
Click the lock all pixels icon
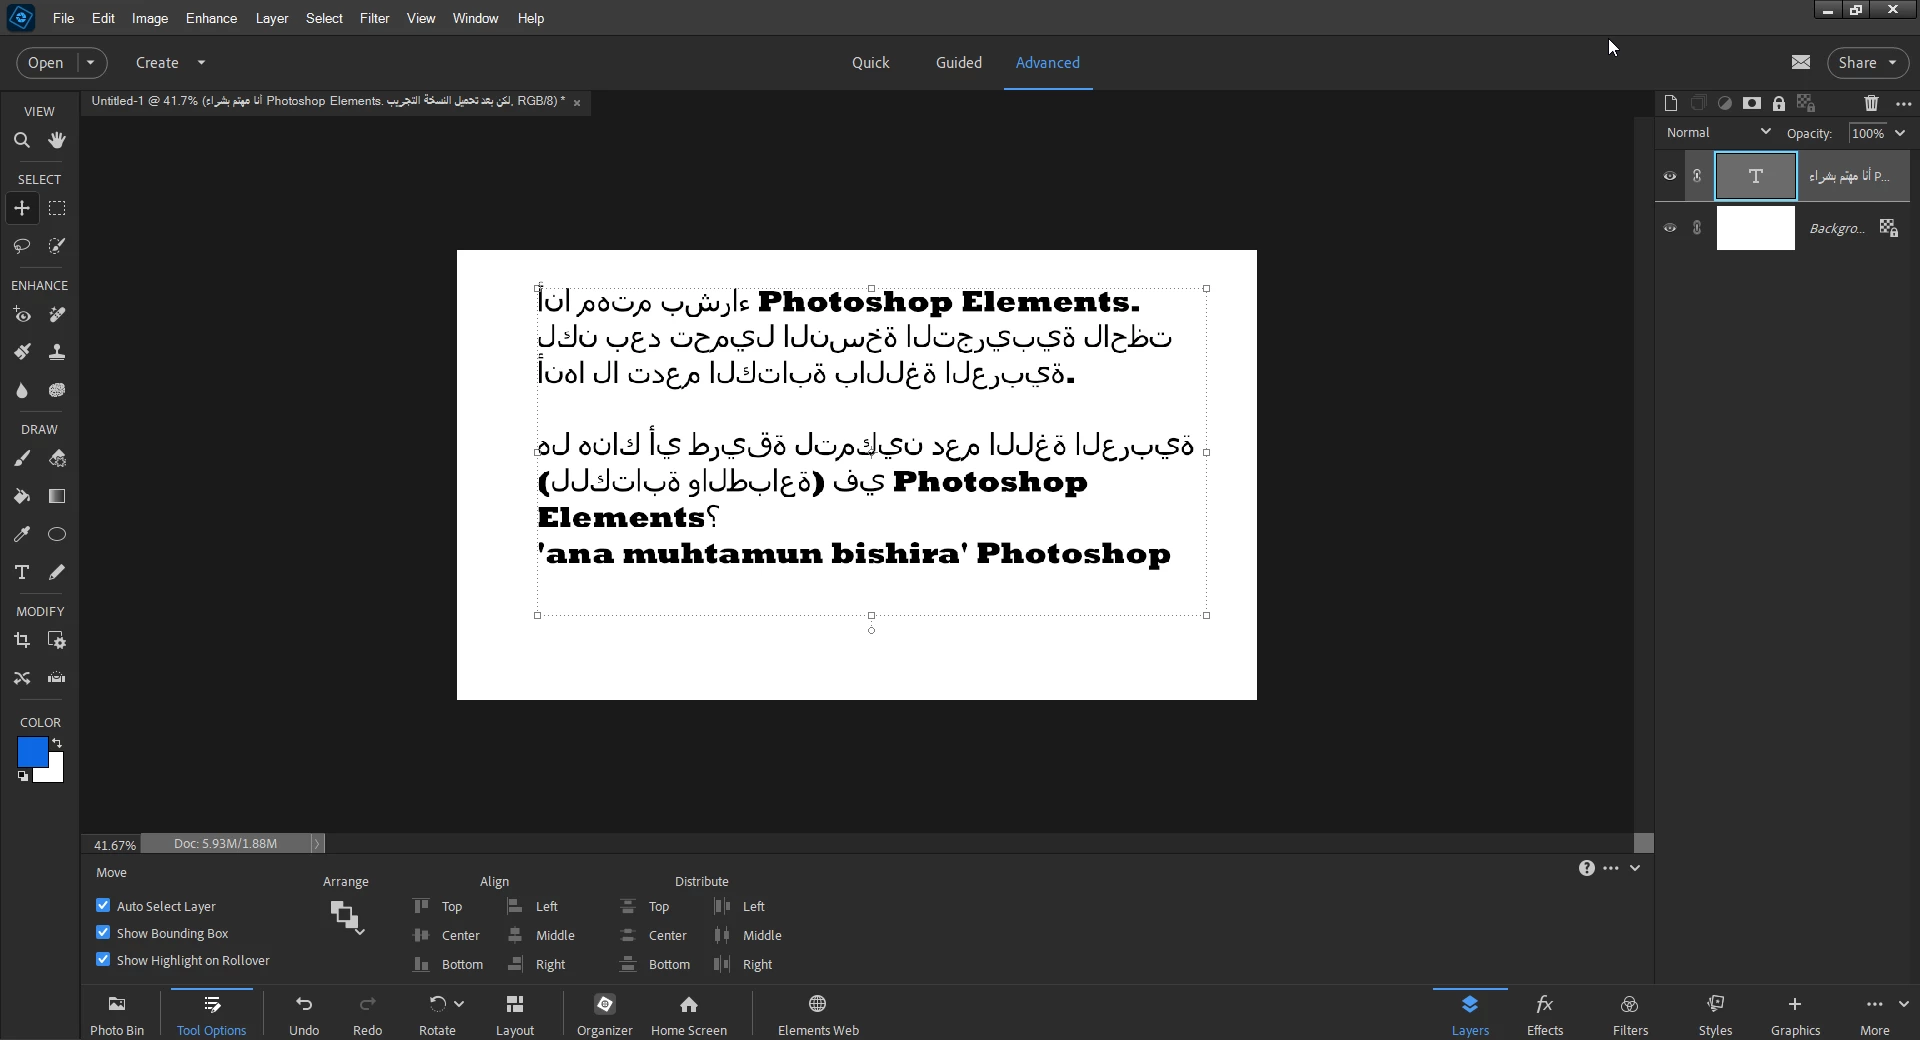(x=1779, y=103)
